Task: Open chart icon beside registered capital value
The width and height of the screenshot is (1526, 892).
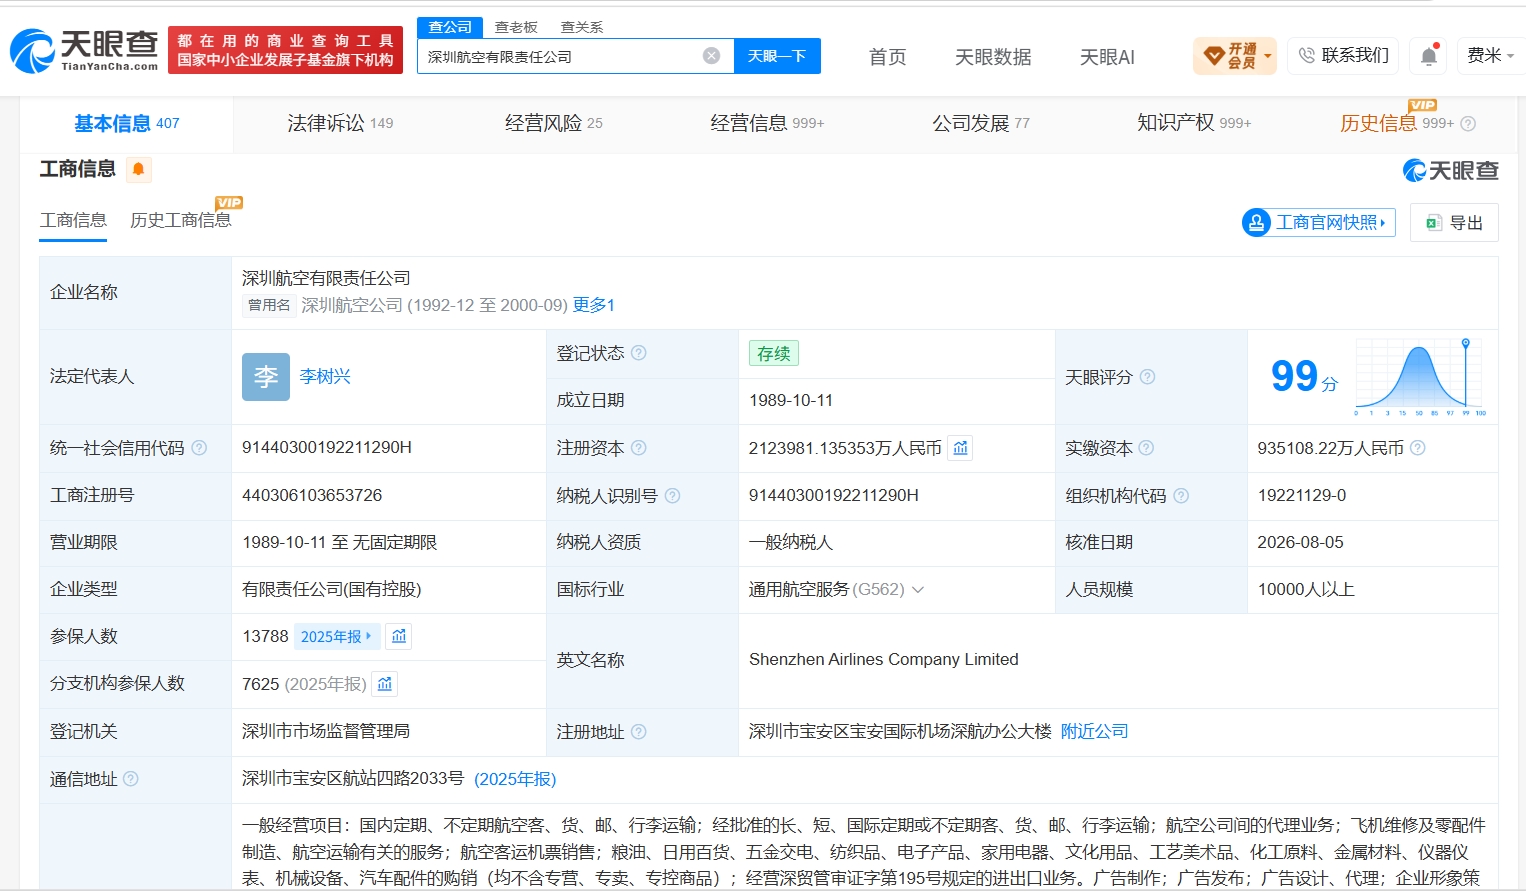Action: pos(960,448)
